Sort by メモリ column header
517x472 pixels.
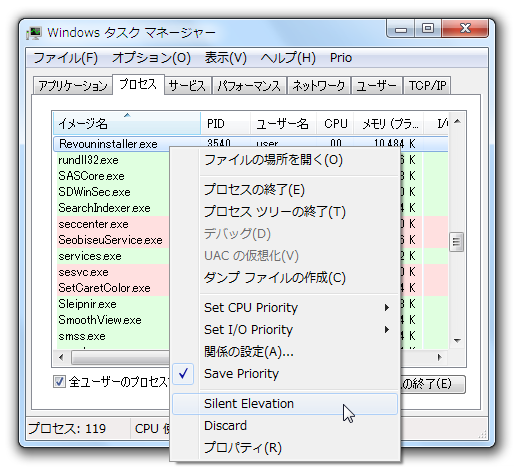pyautogui.click(x=389, y=124)
